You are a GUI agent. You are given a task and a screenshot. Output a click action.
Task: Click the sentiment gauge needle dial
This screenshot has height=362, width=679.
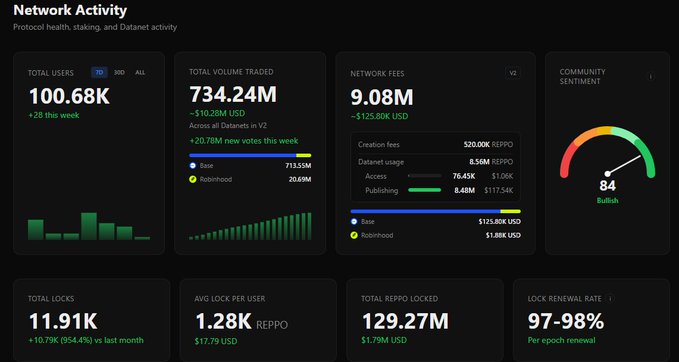click(x=608, y=153)
